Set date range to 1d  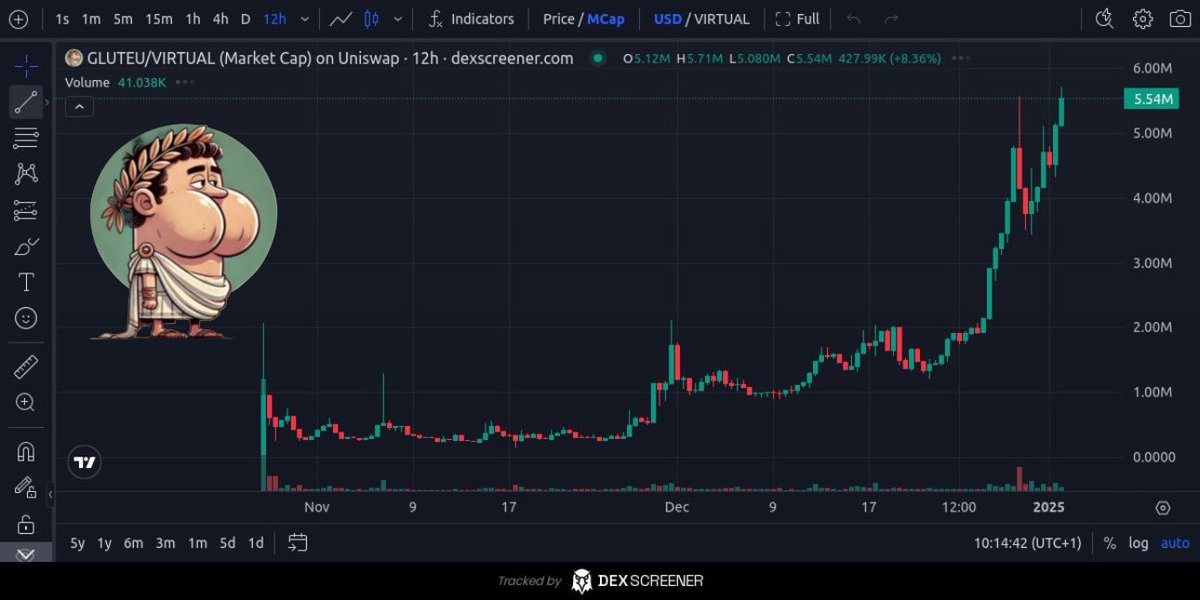pos(256,543)
